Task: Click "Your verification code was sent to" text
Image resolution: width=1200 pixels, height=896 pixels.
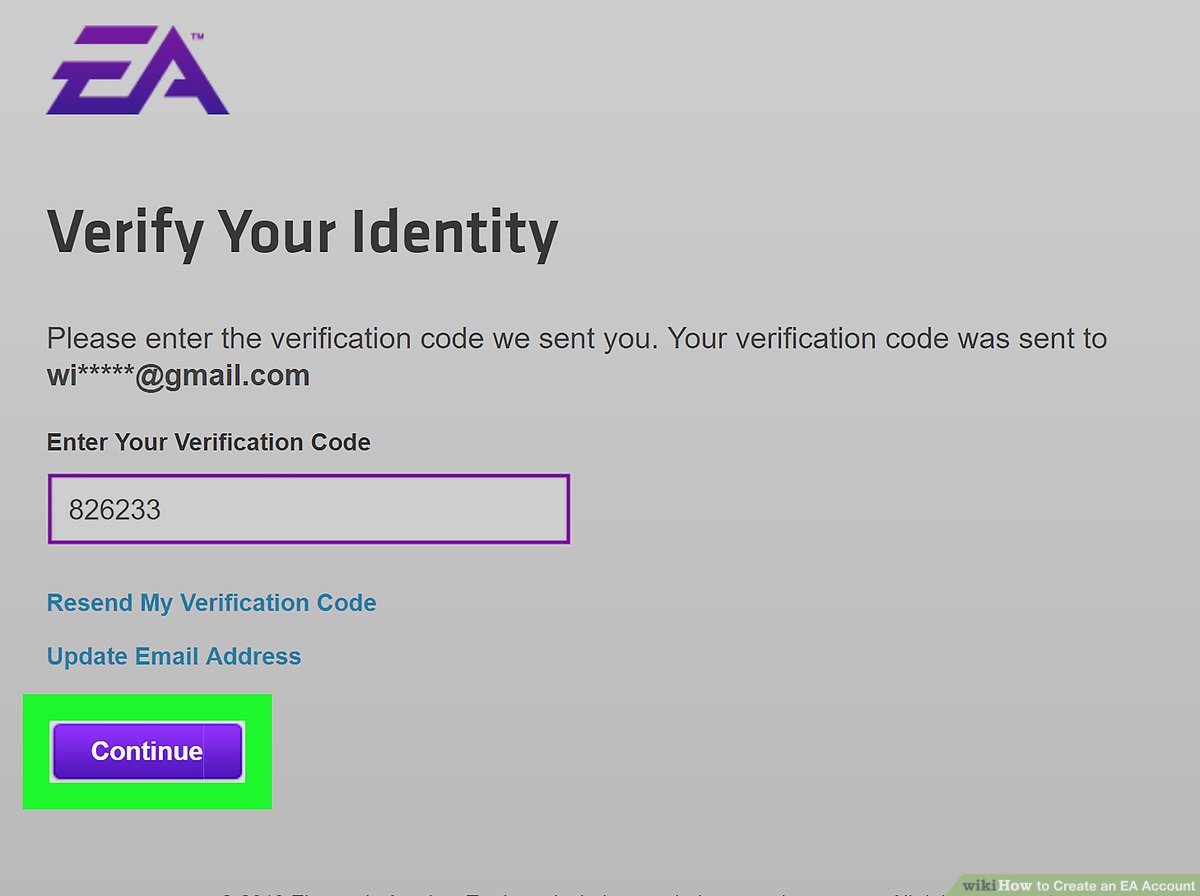Action: pyautogui.click(x=886, y=338)
